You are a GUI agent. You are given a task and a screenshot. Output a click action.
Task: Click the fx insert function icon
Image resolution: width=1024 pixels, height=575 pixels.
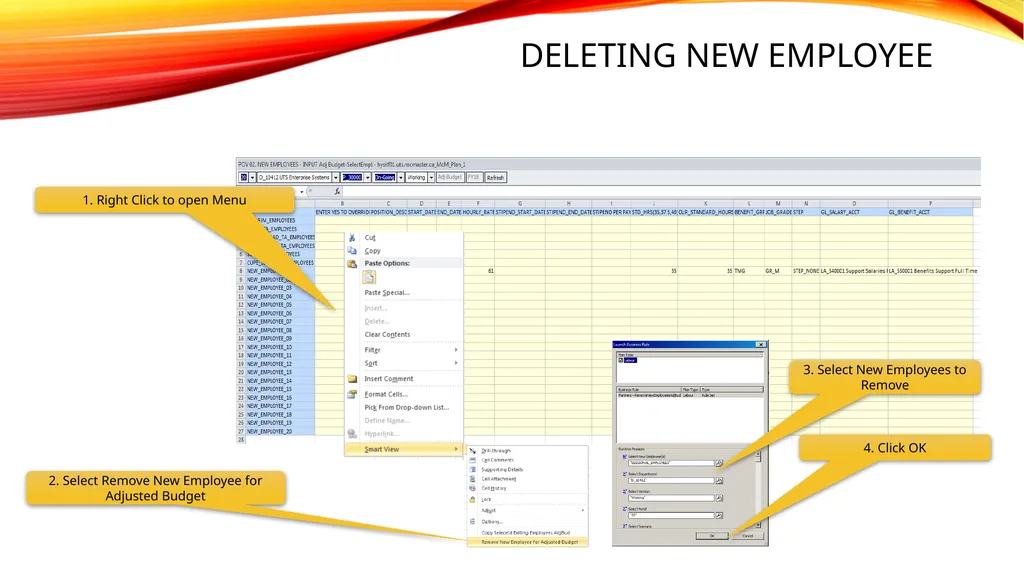coord(337,191)
